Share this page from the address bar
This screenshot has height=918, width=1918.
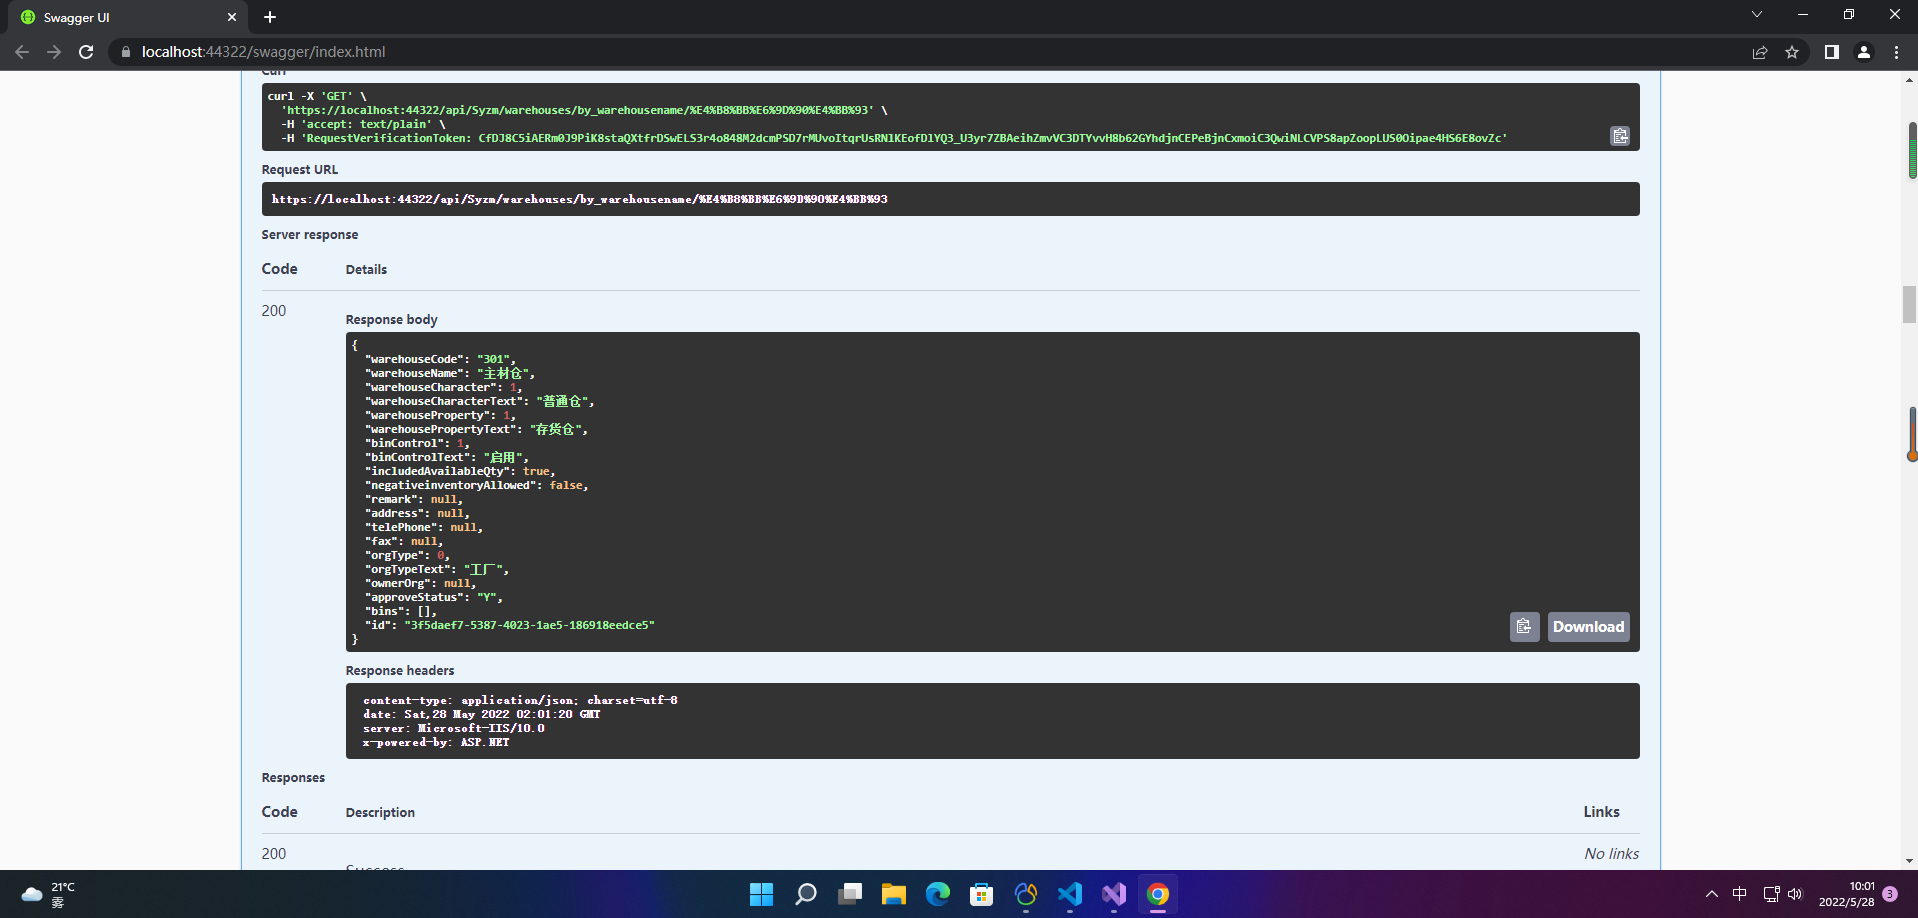click(x=1760, y=52)
